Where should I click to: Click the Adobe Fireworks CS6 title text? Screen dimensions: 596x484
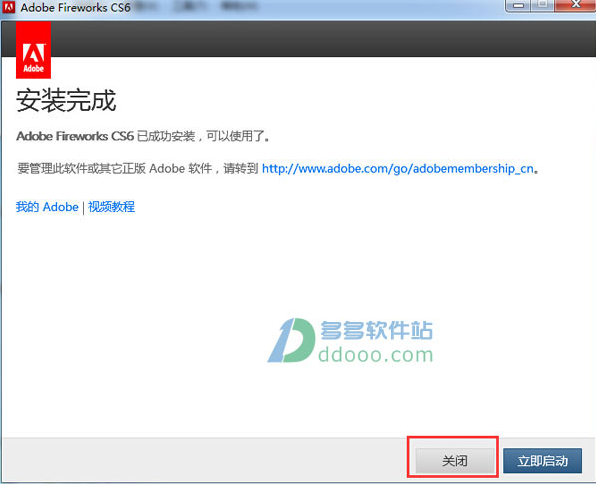click(75, 7)
